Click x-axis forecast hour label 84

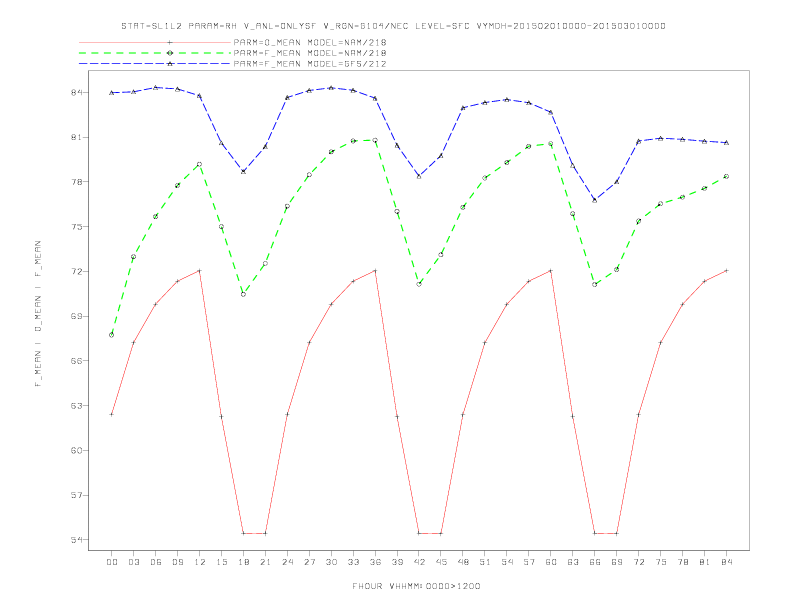[x=727, y=562]
